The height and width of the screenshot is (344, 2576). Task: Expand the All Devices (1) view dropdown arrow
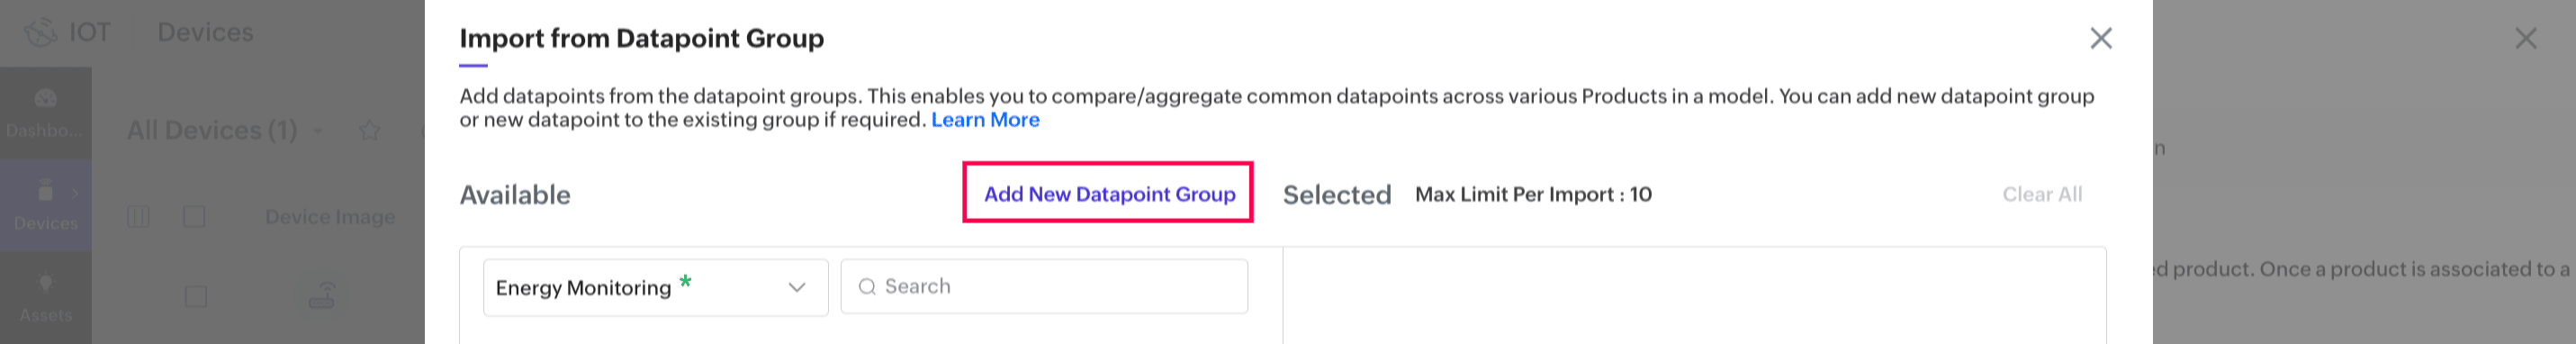[319, 131]
